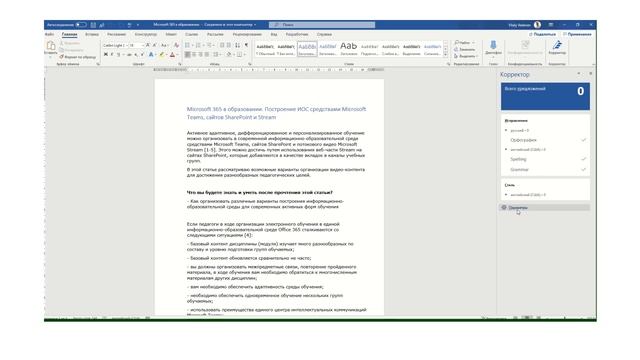Viewport: 640px width, 360px height.
Task: Switch to the Review (Рецензирование) tab
Action: tap(247, 35)
